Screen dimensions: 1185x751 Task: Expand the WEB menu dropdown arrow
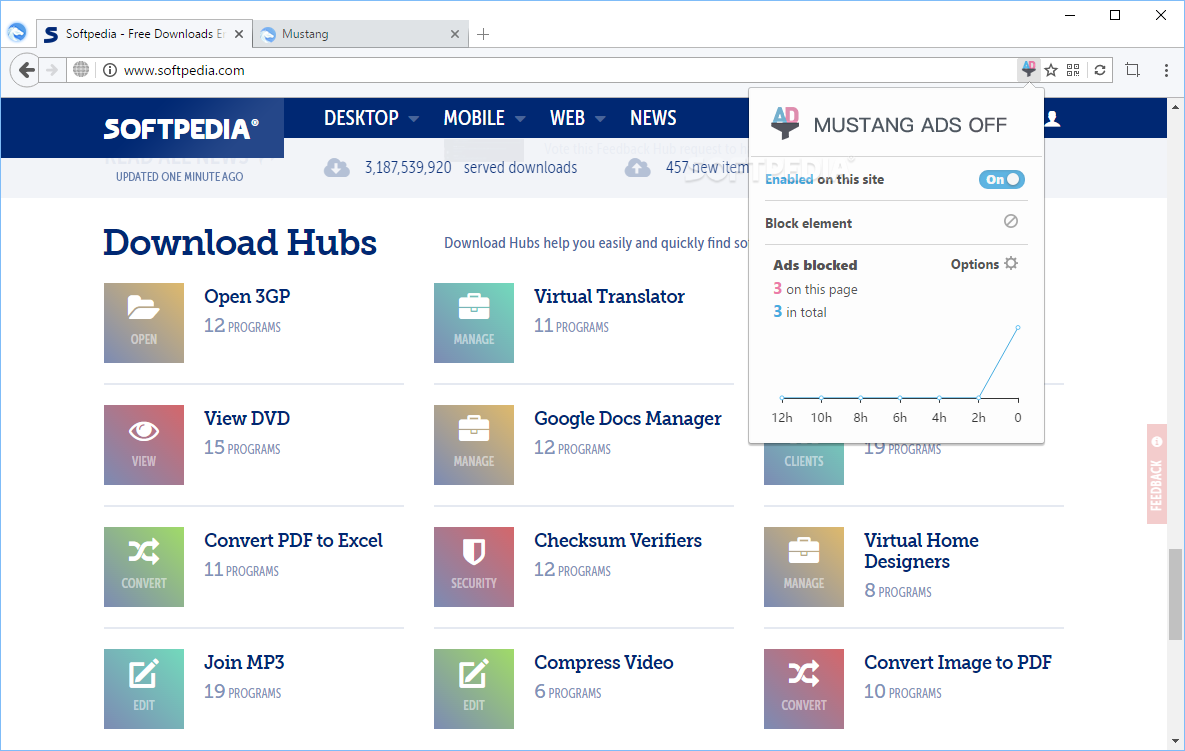(x=600, y=119)
